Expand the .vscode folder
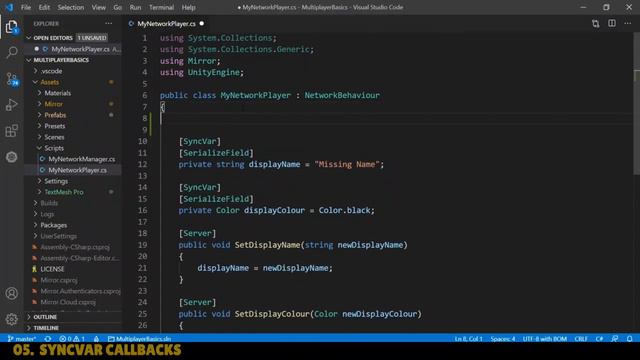640x360 pixels. point(51,71)
